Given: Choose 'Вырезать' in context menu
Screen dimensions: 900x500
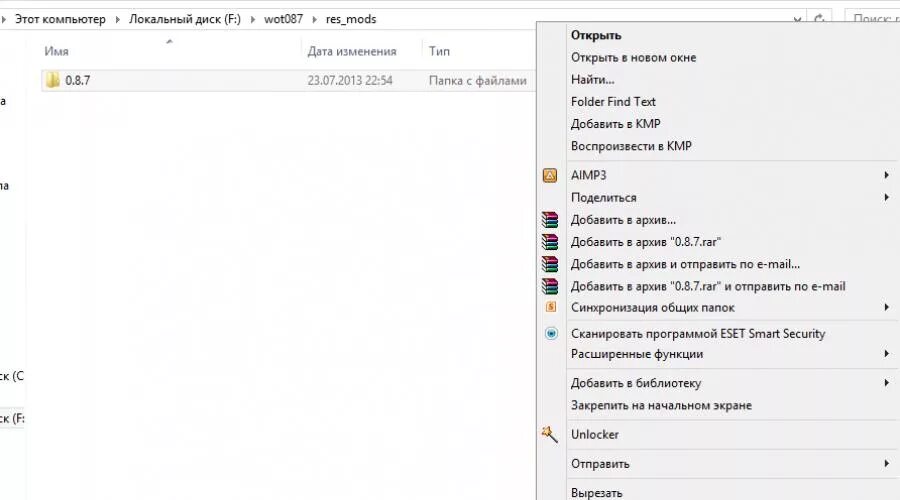Looking at the screenshot, I should 596,493.
